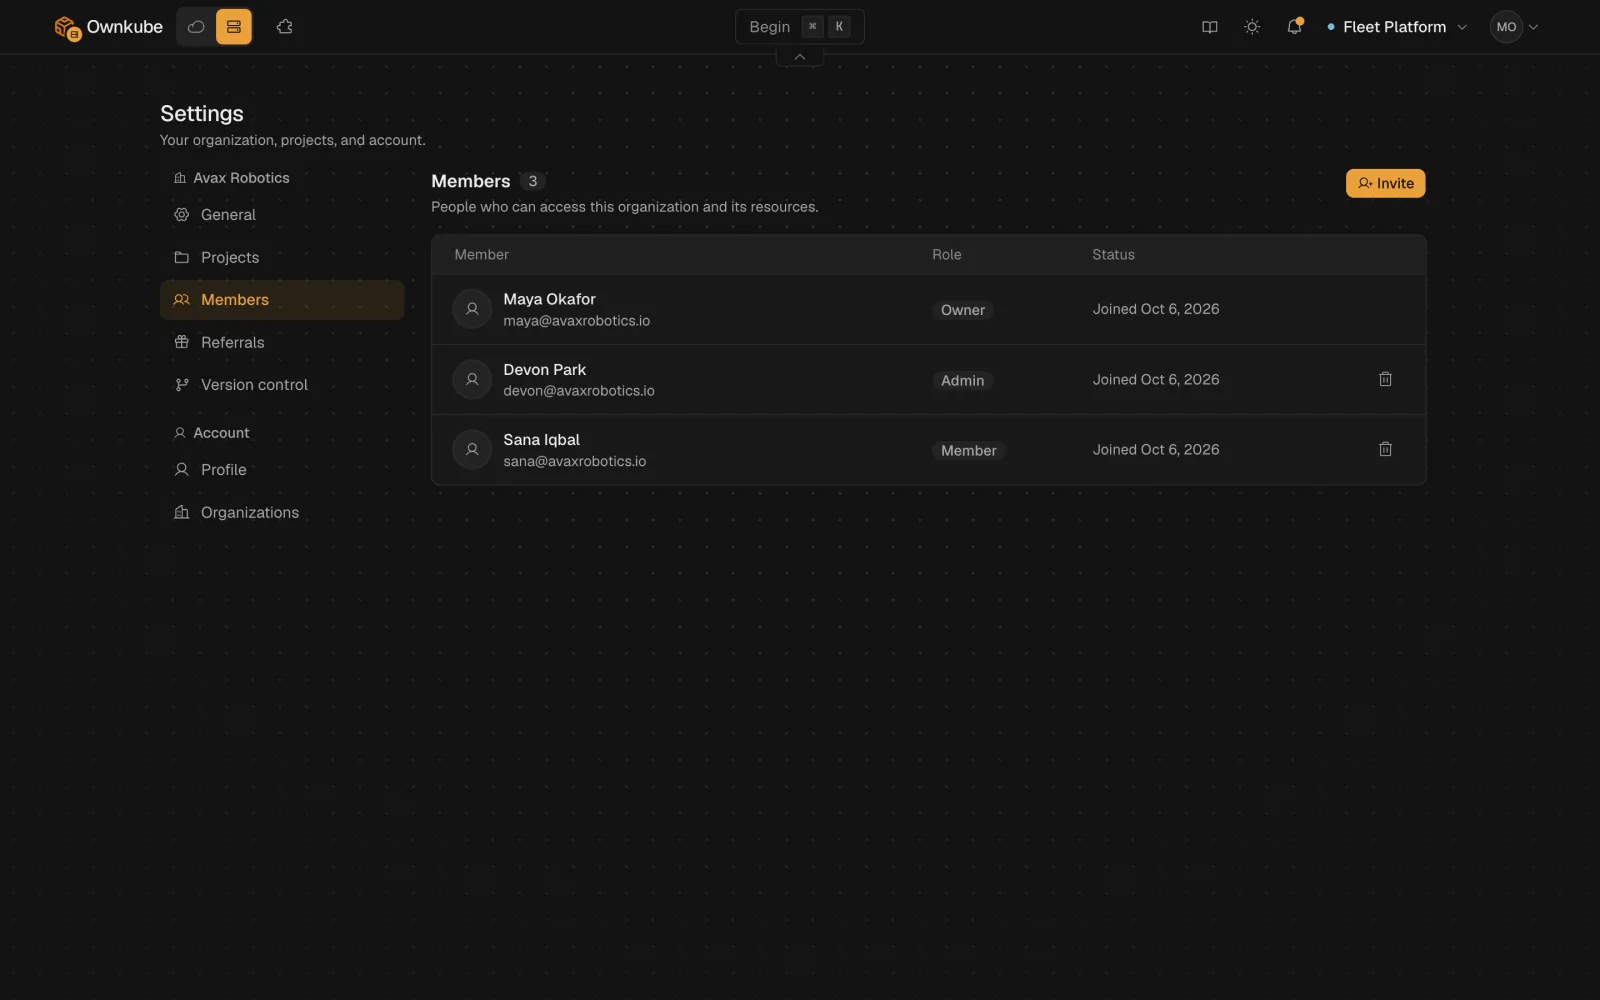1600x1000 pixels.
Task: Open the Profile page
Action: (x=282, y=470)
